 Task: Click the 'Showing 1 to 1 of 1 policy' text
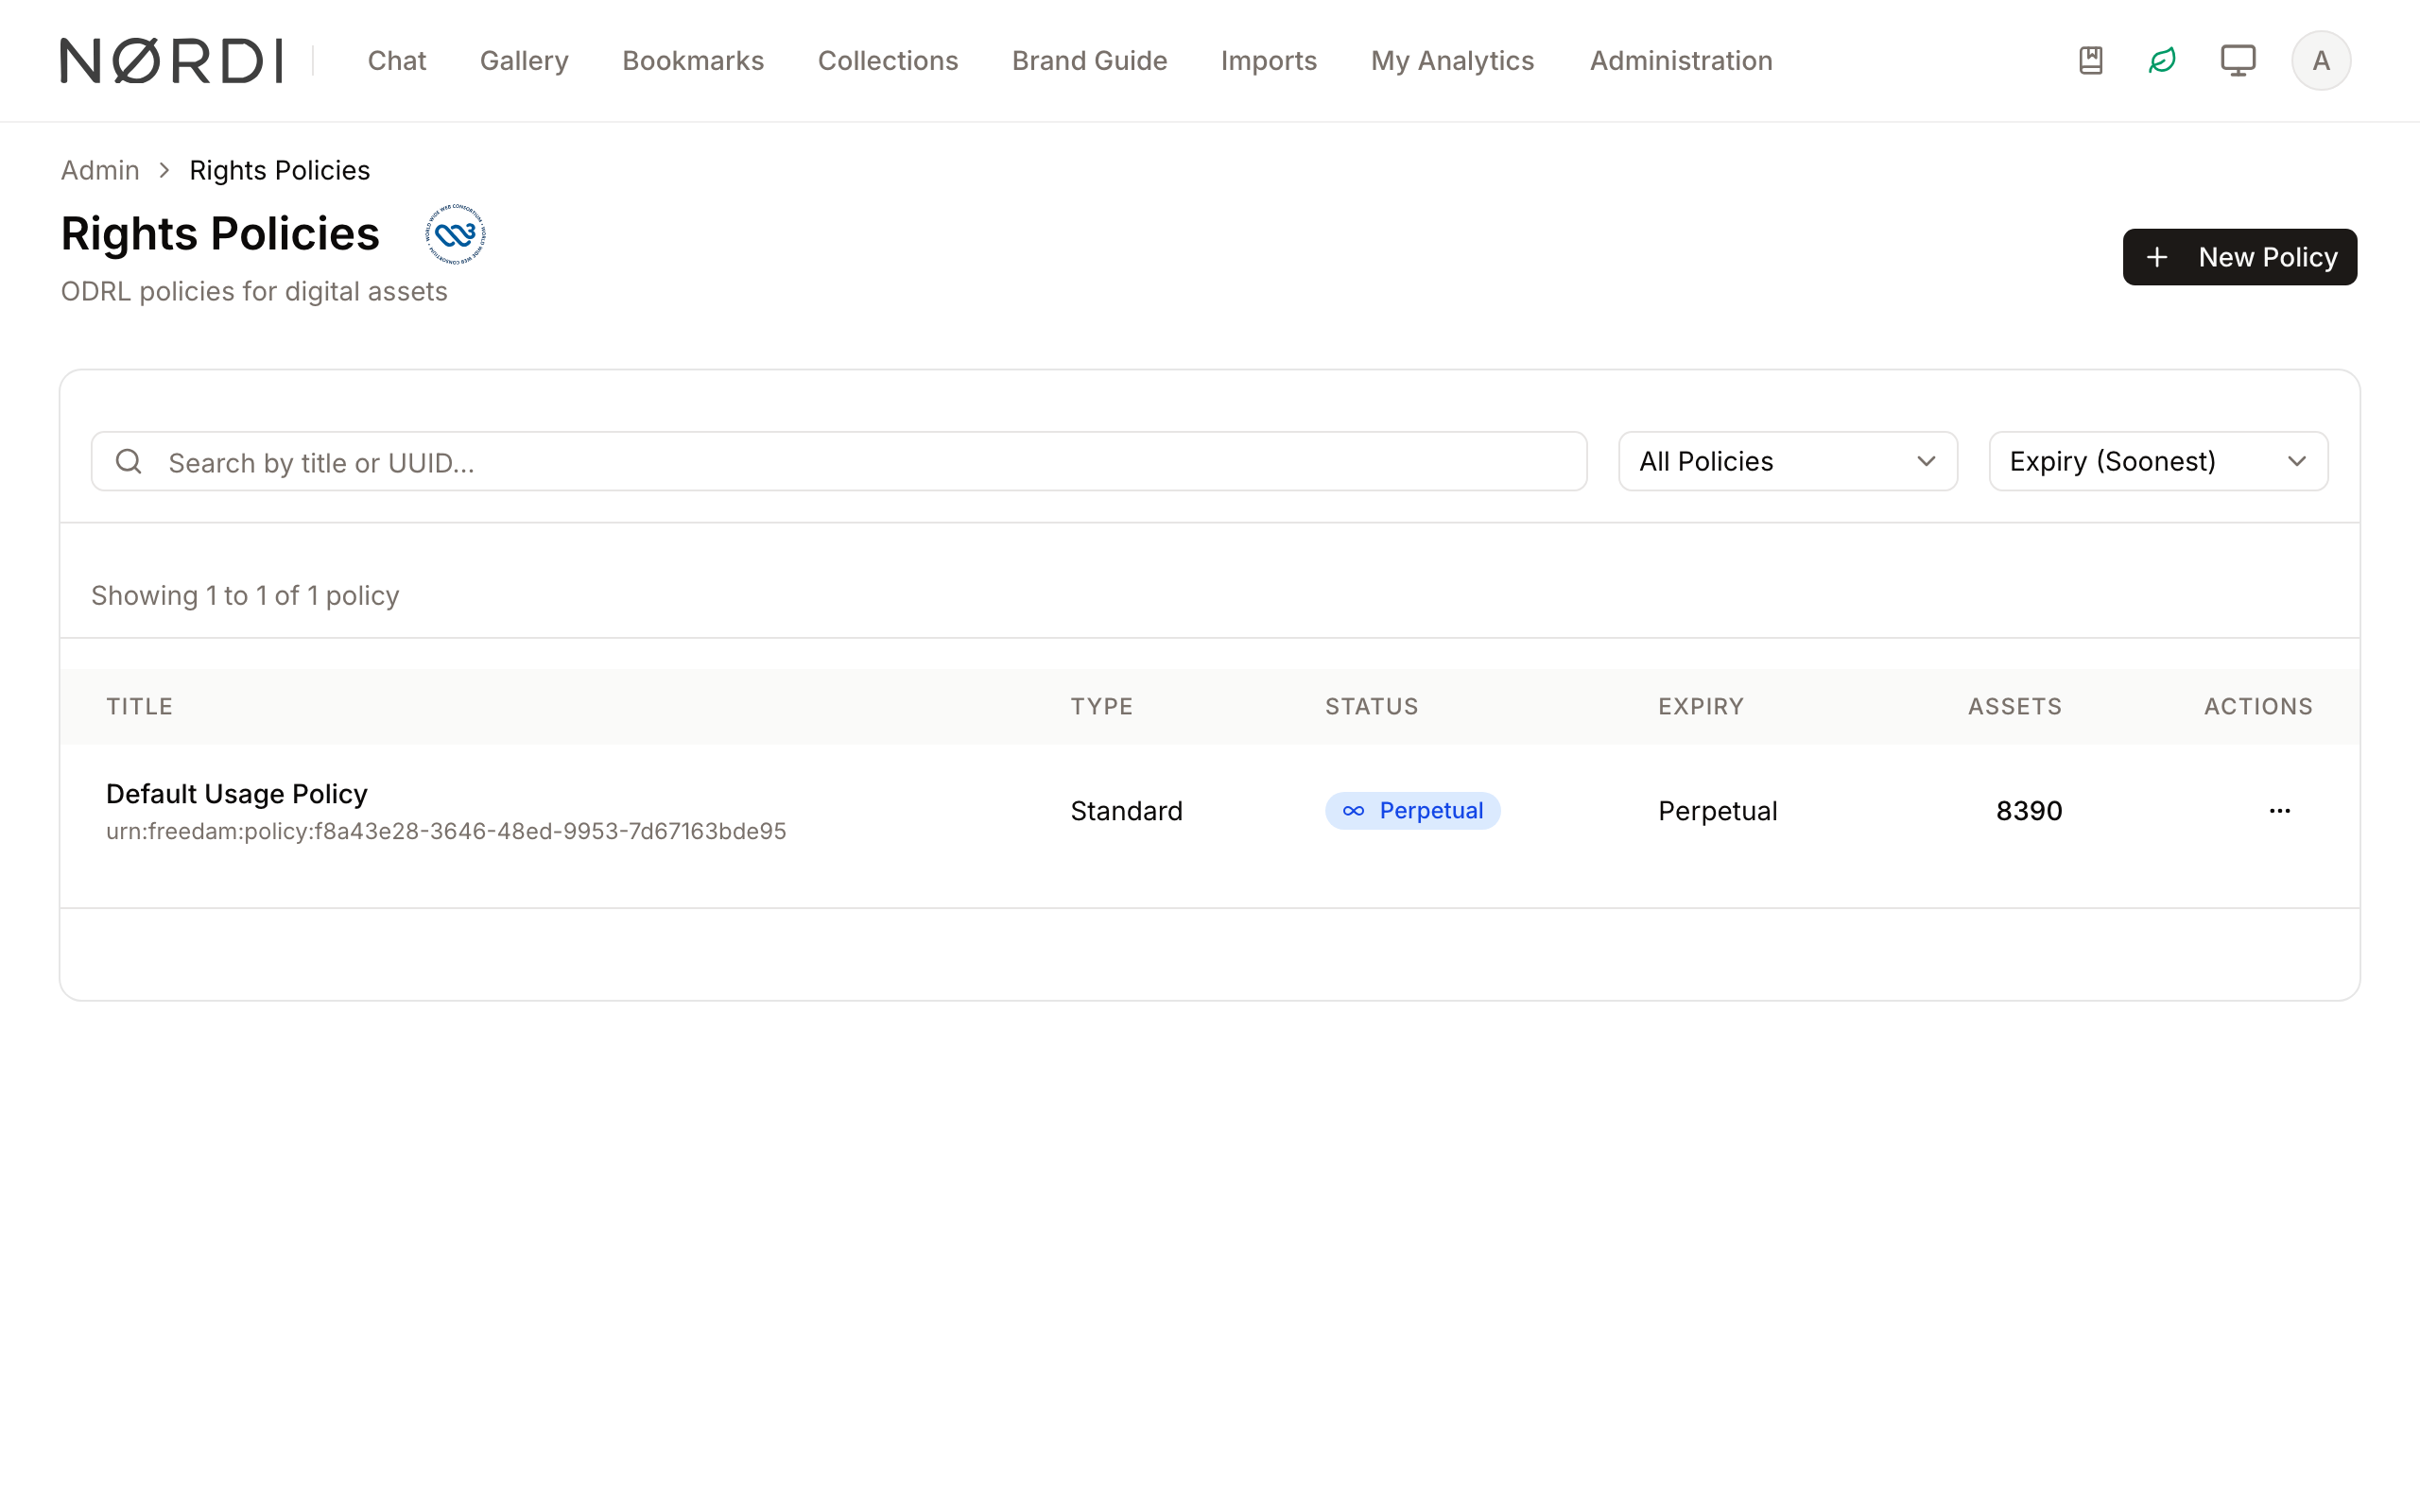[x=245, y=595]
